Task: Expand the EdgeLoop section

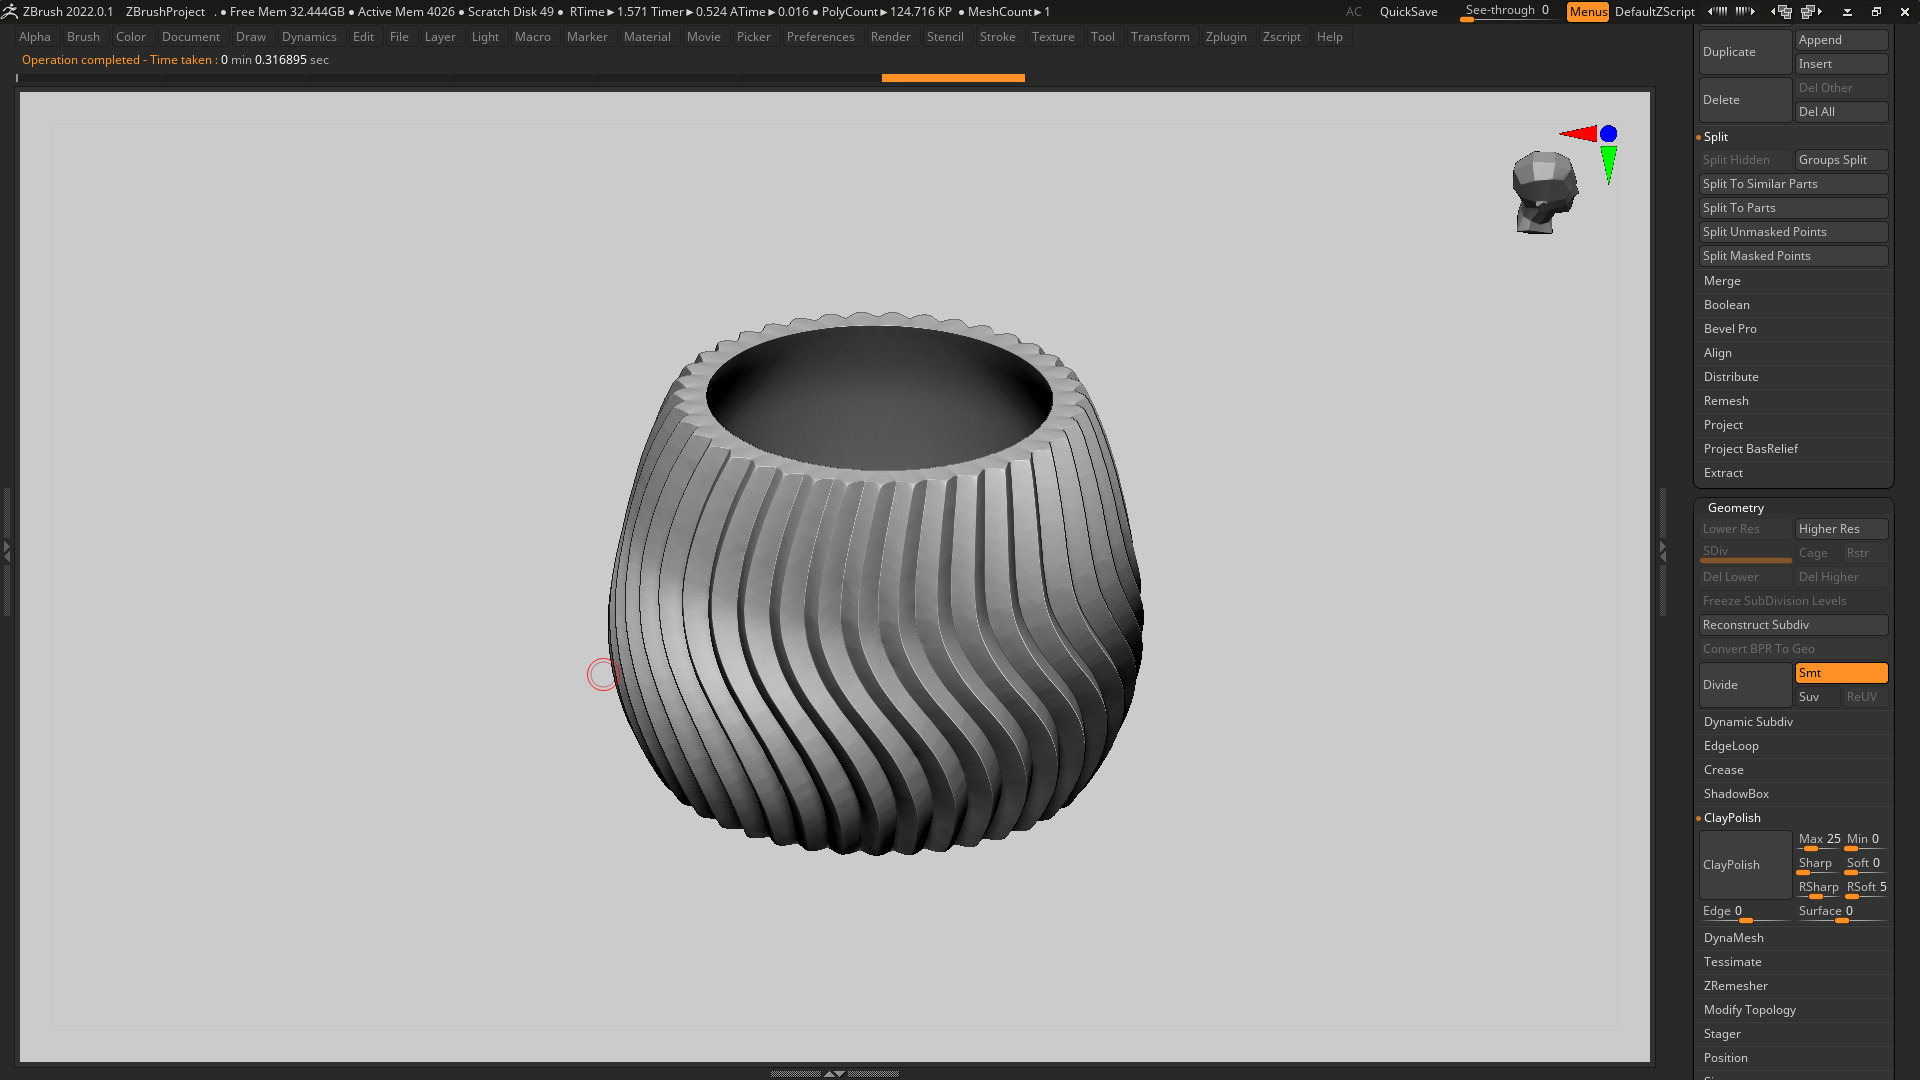Action: point(1731,746)
